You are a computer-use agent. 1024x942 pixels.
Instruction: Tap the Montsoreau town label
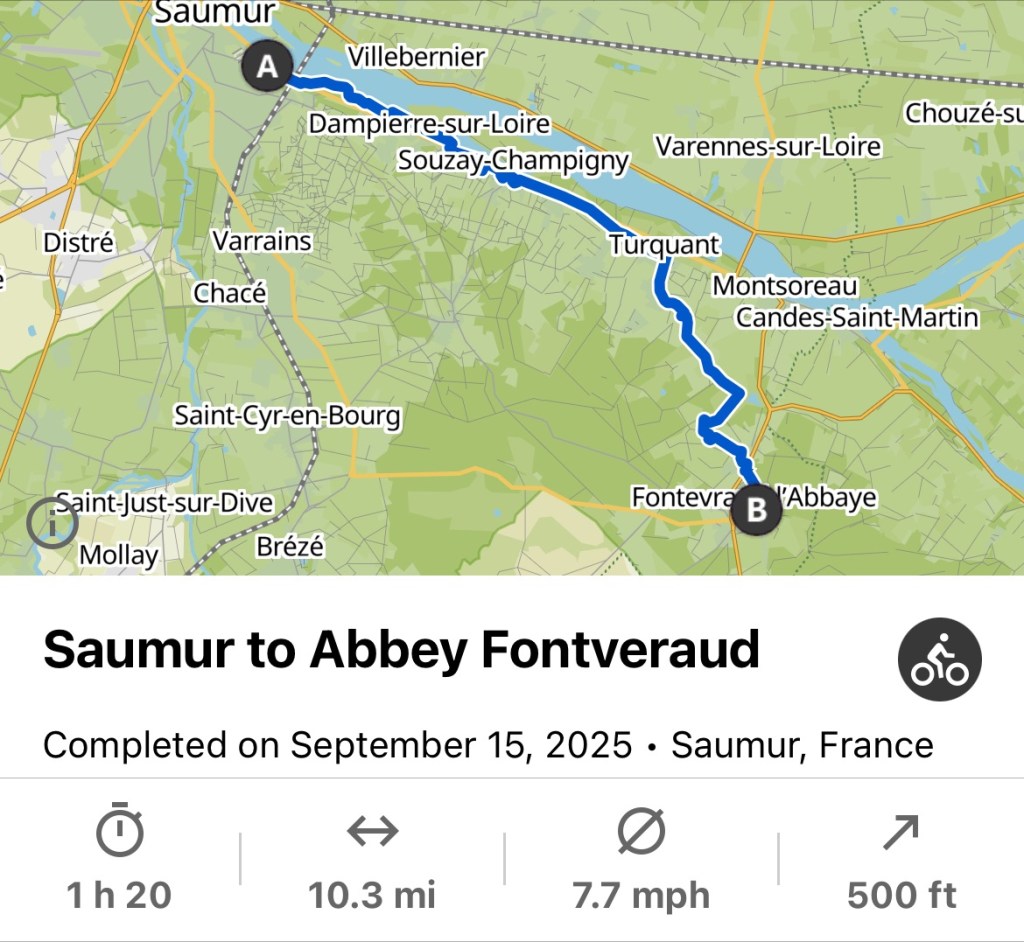[x=785, y=286]
